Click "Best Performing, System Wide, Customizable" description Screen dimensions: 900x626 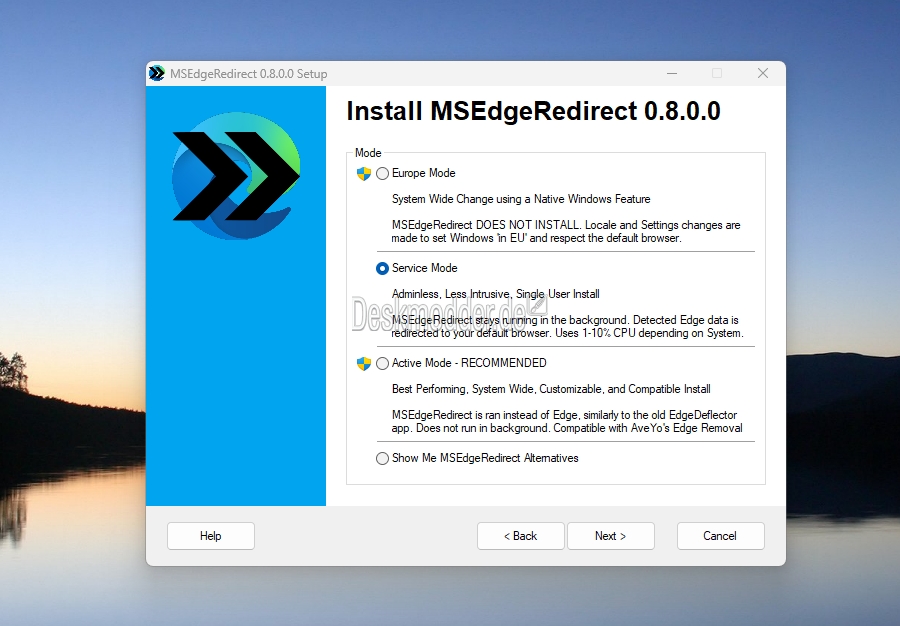pyautogui.click(x=551, y=389)
